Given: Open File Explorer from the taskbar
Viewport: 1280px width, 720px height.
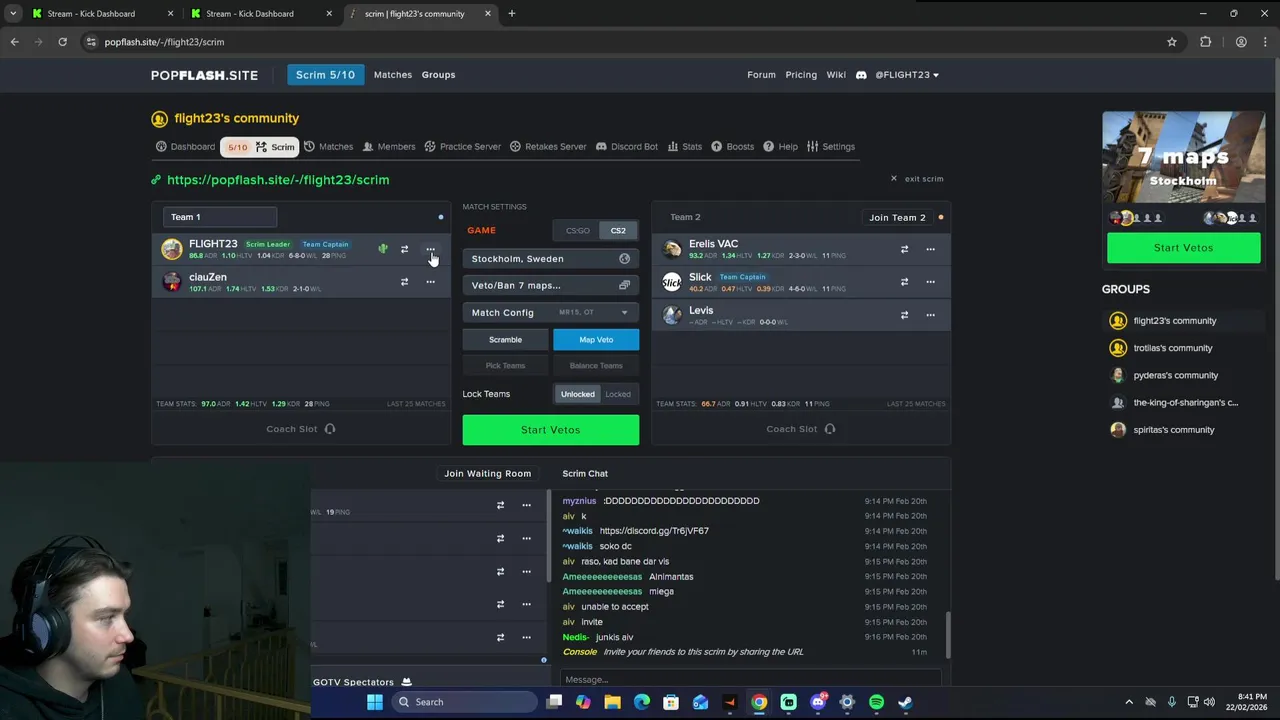Looking at the screenshot, I should pos(612,702).
